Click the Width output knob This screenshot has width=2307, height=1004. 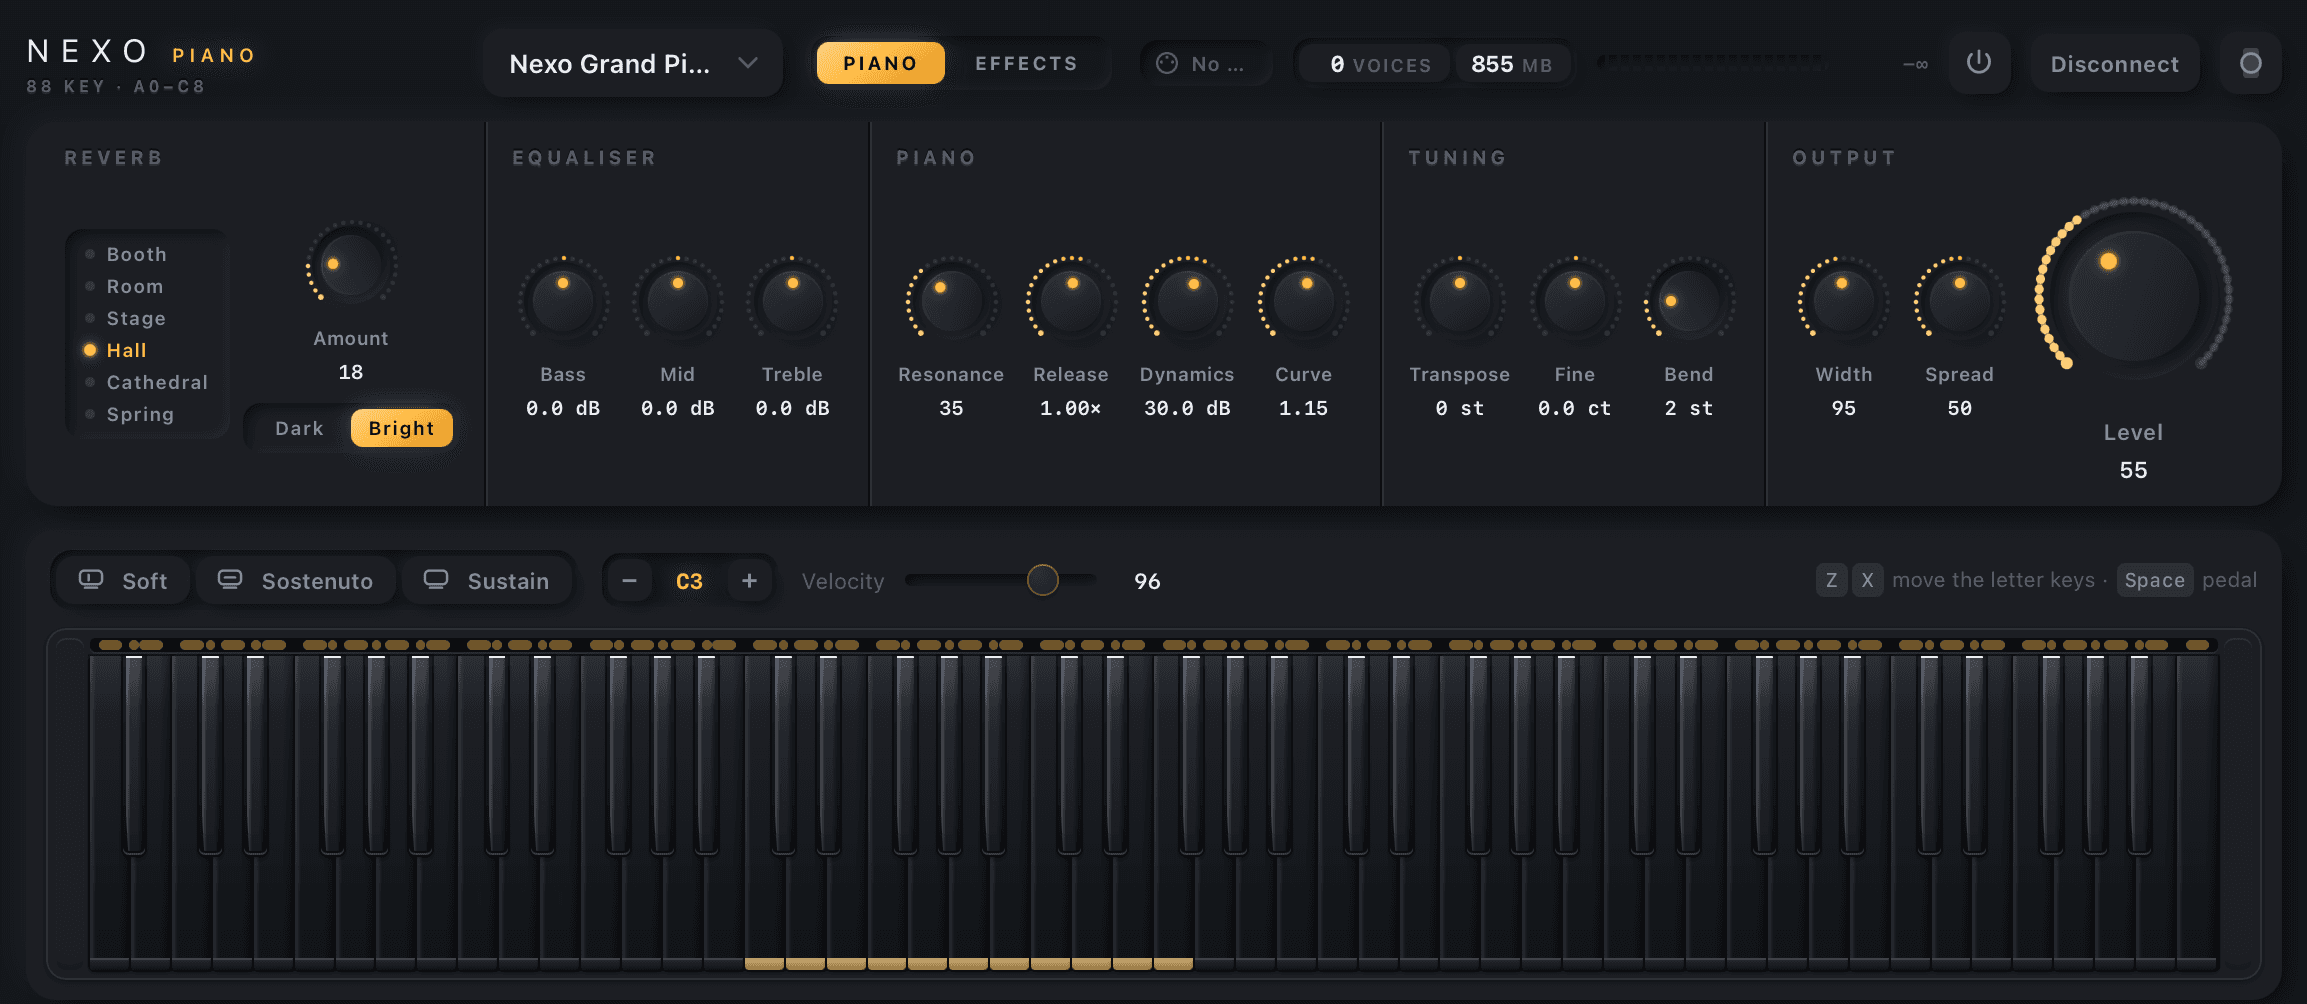[1843, 300]
